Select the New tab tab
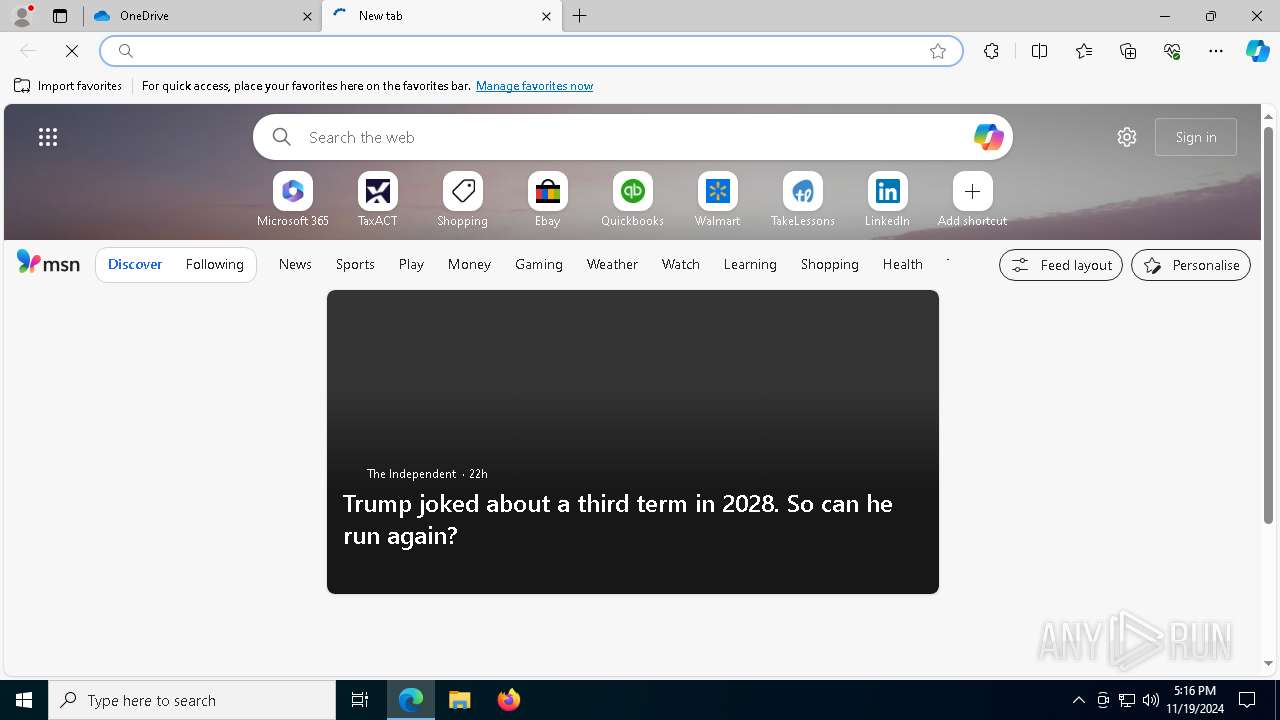This screenshot has height=720, width=1280. pos(442,16)
